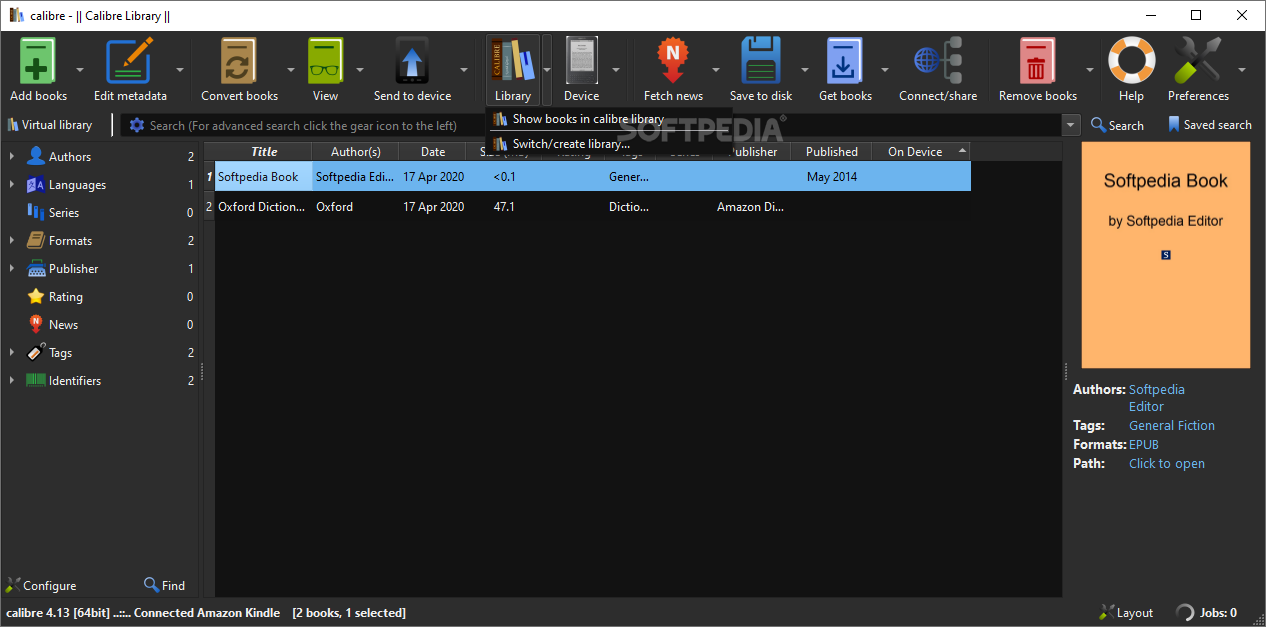Click the Click to open path link
Viewport: 1266px width, 627px height.
tap(1167, 463)
